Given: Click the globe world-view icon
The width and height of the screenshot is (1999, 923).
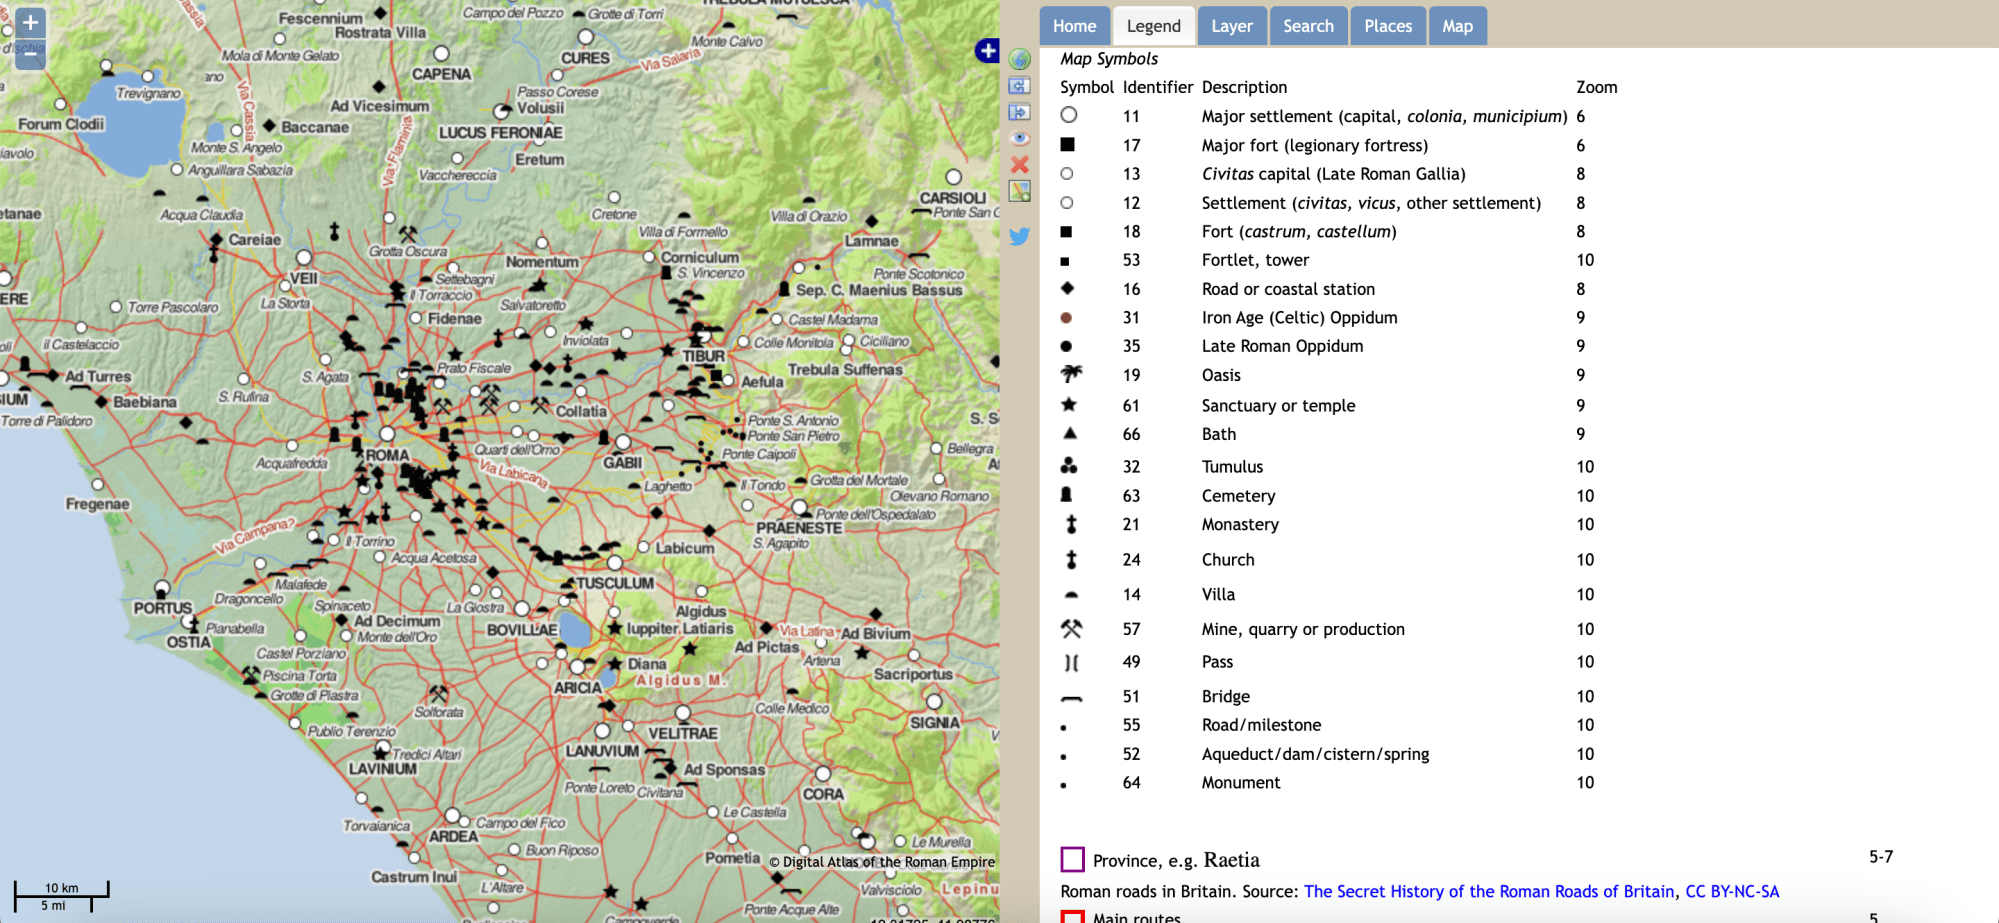Looking at the screenshot, I should (x=1019, y=60).
